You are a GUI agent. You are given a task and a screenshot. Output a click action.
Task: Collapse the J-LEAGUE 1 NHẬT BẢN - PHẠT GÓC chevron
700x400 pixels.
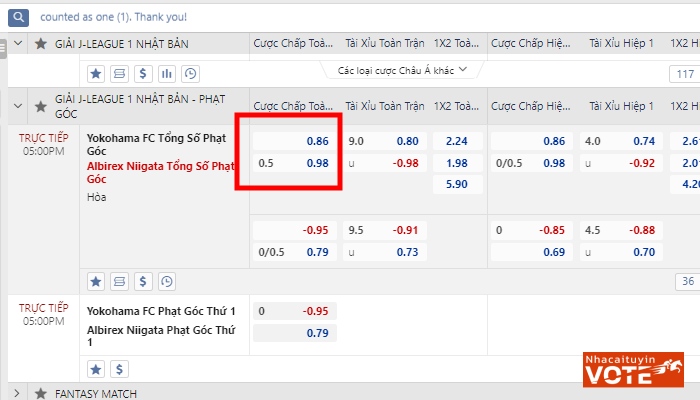(x=18, y=106)
